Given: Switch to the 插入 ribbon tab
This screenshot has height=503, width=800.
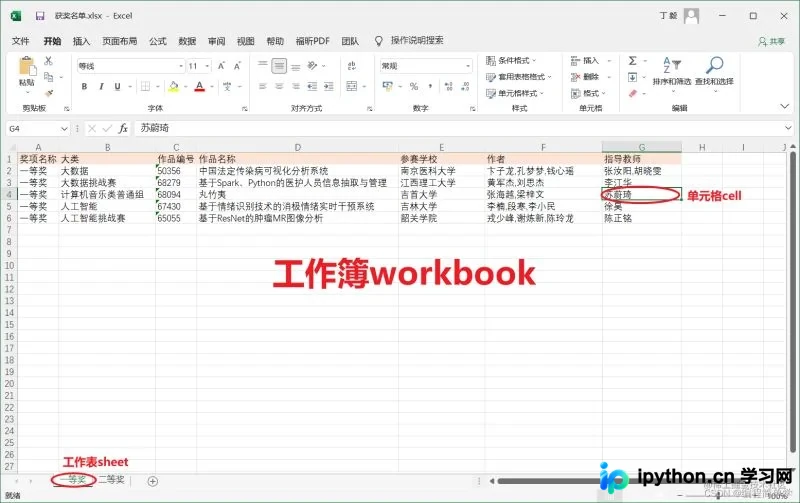Looking at the screenshot, I should (x=81, y=41).
